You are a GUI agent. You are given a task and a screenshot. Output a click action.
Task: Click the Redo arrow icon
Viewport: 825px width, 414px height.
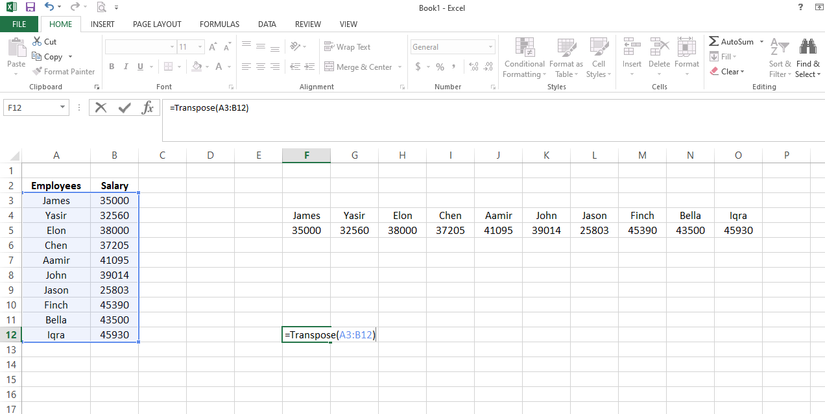(75, 7)
